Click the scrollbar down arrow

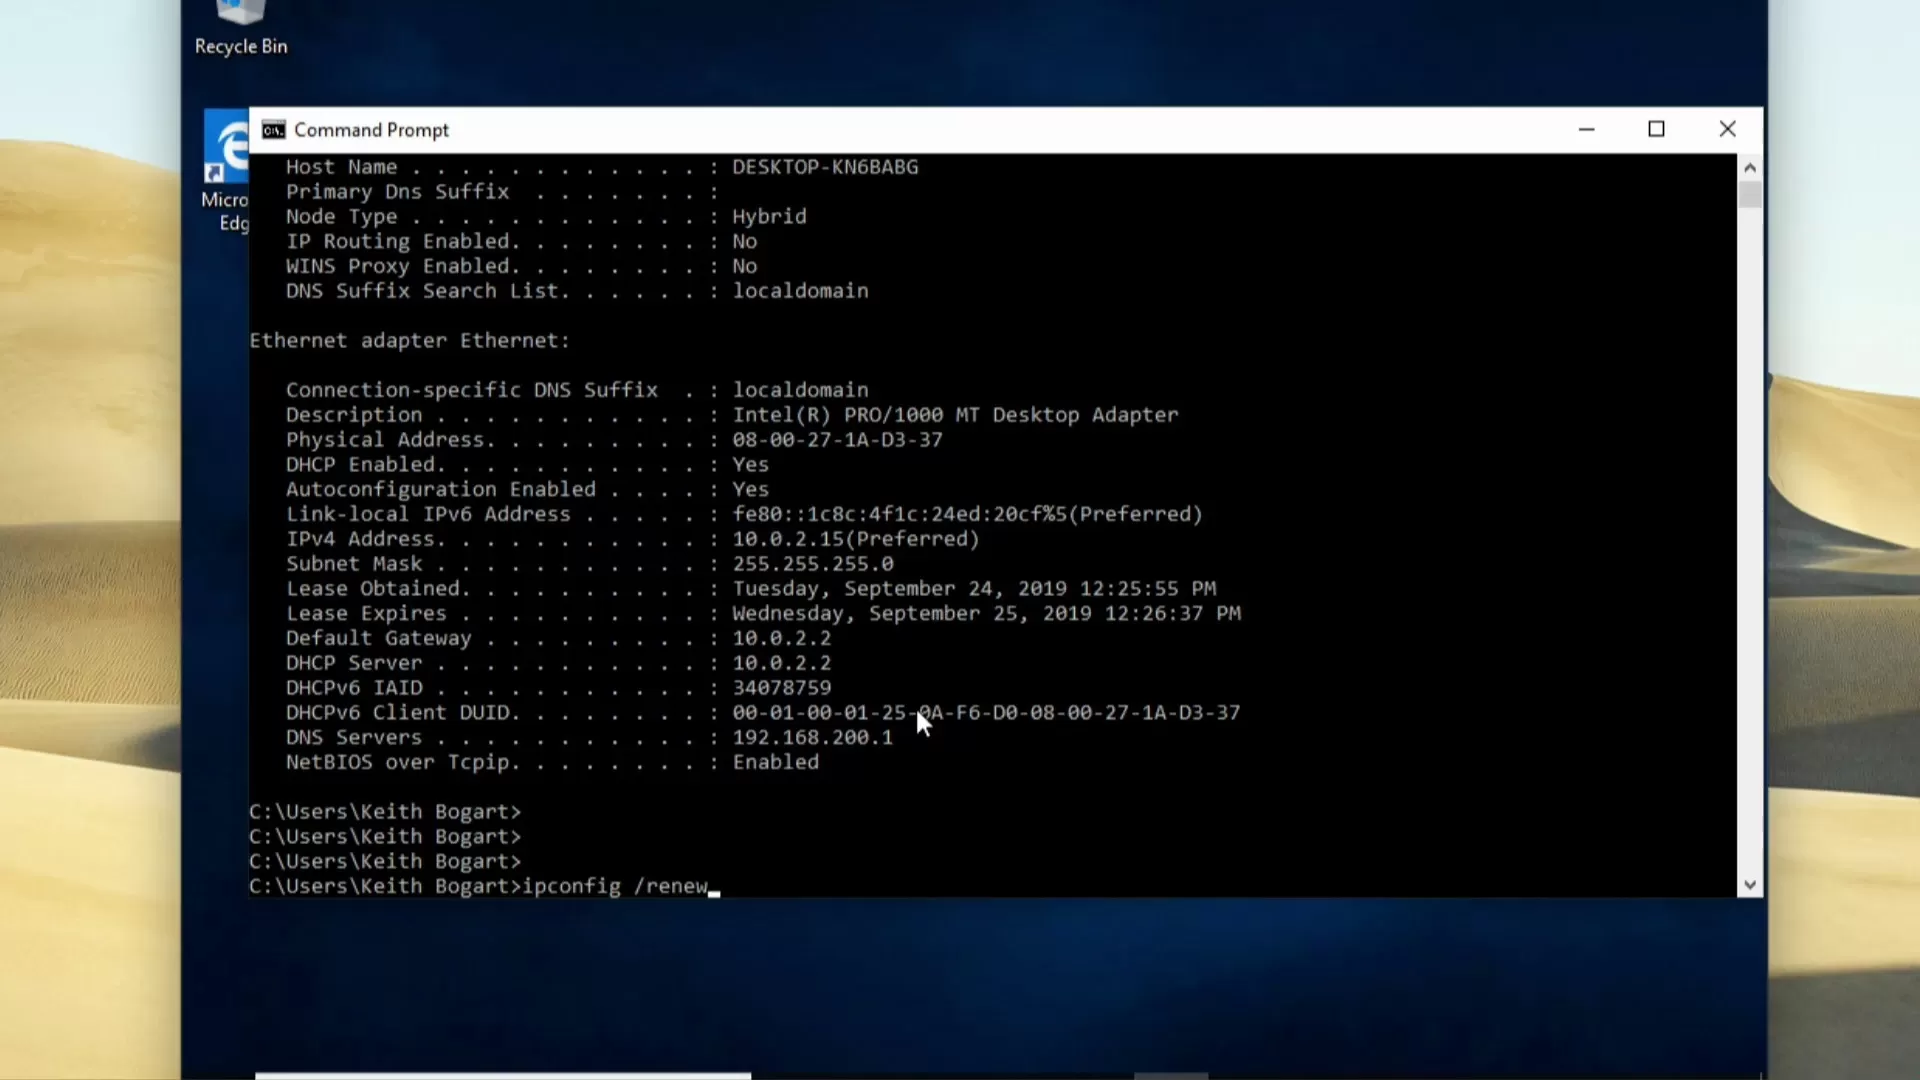[1750, 884]
